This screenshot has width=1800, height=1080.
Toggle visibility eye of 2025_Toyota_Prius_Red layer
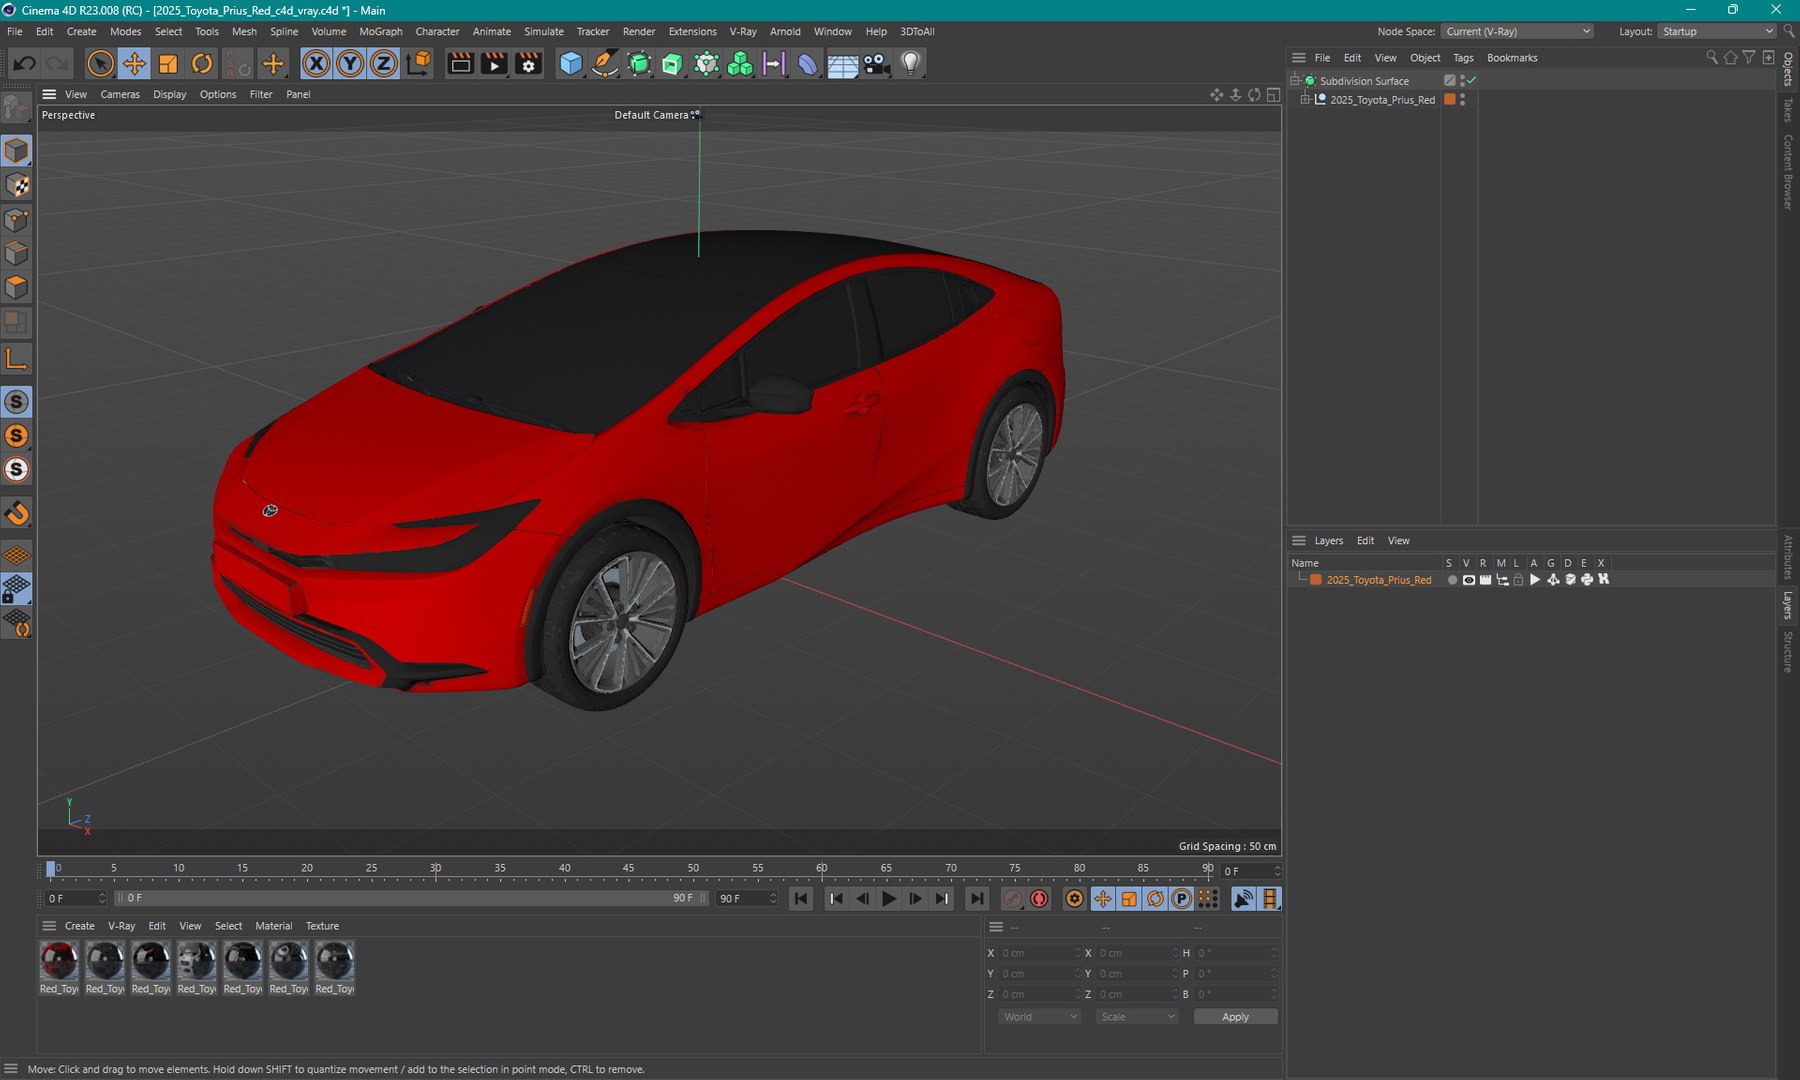1468,580
